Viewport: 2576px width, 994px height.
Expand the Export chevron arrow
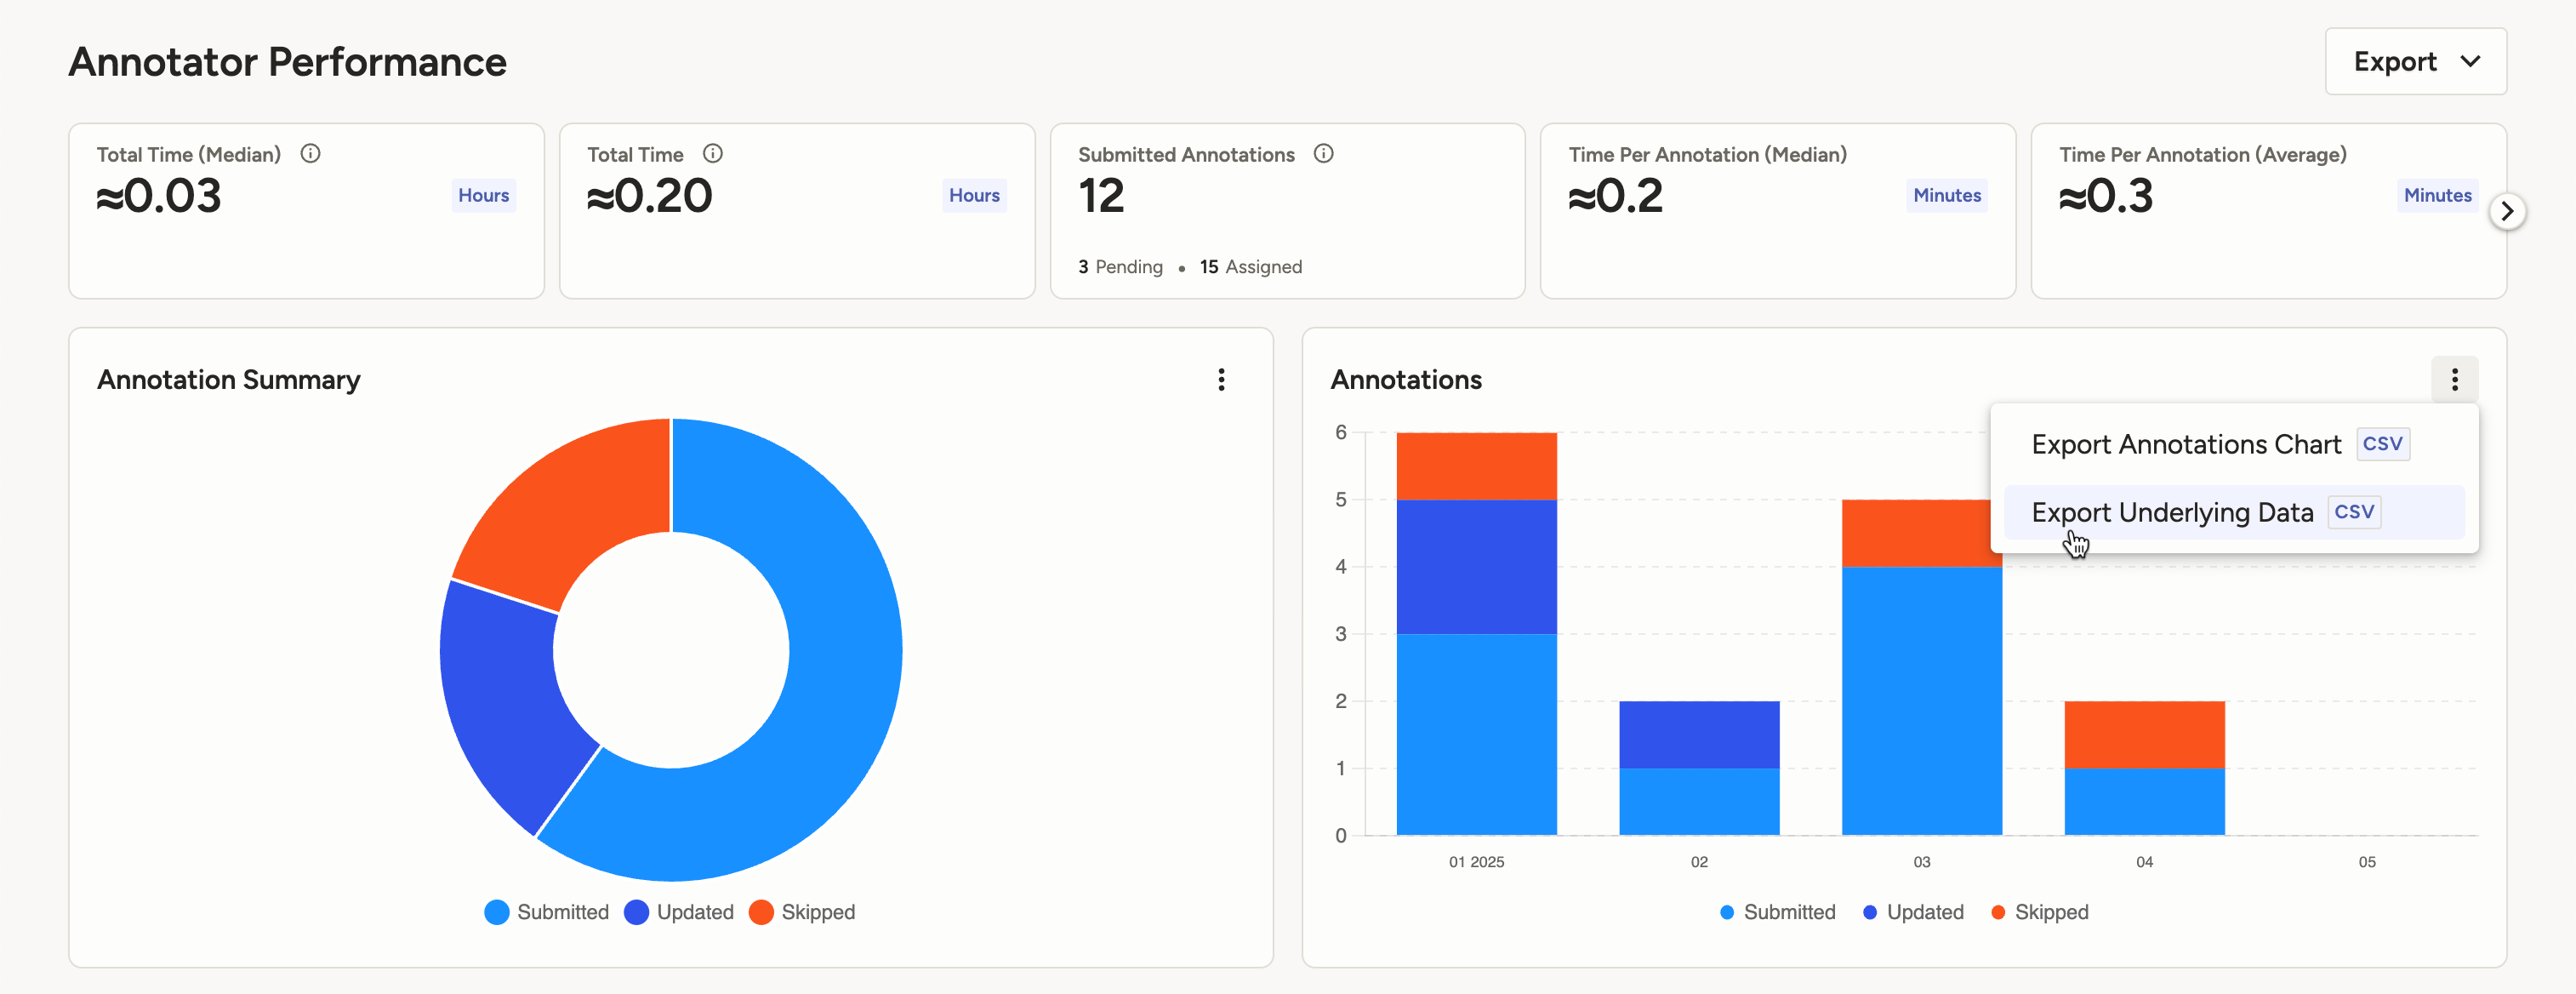[2470, 61]
